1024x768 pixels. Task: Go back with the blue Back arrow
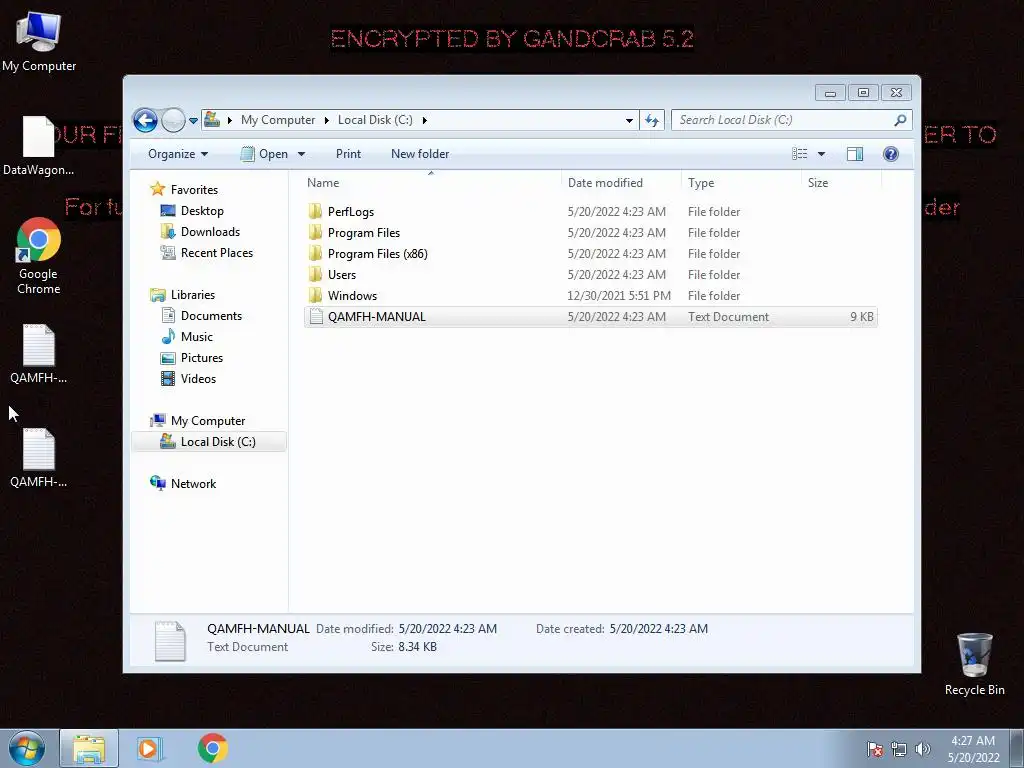145,120
